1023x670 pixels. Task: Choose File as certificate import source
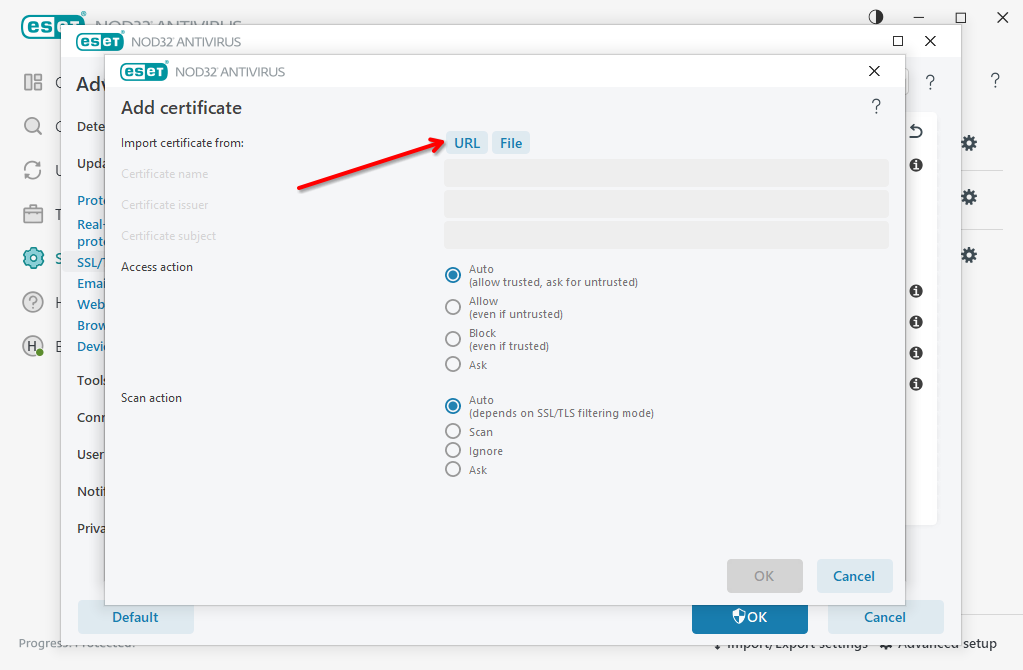511,143
